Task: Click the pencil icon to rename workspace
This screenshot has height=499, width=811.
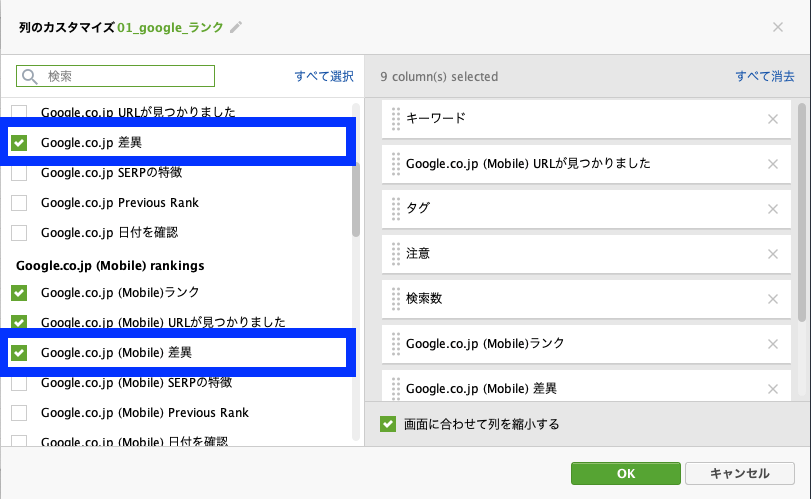Action: 236,27
